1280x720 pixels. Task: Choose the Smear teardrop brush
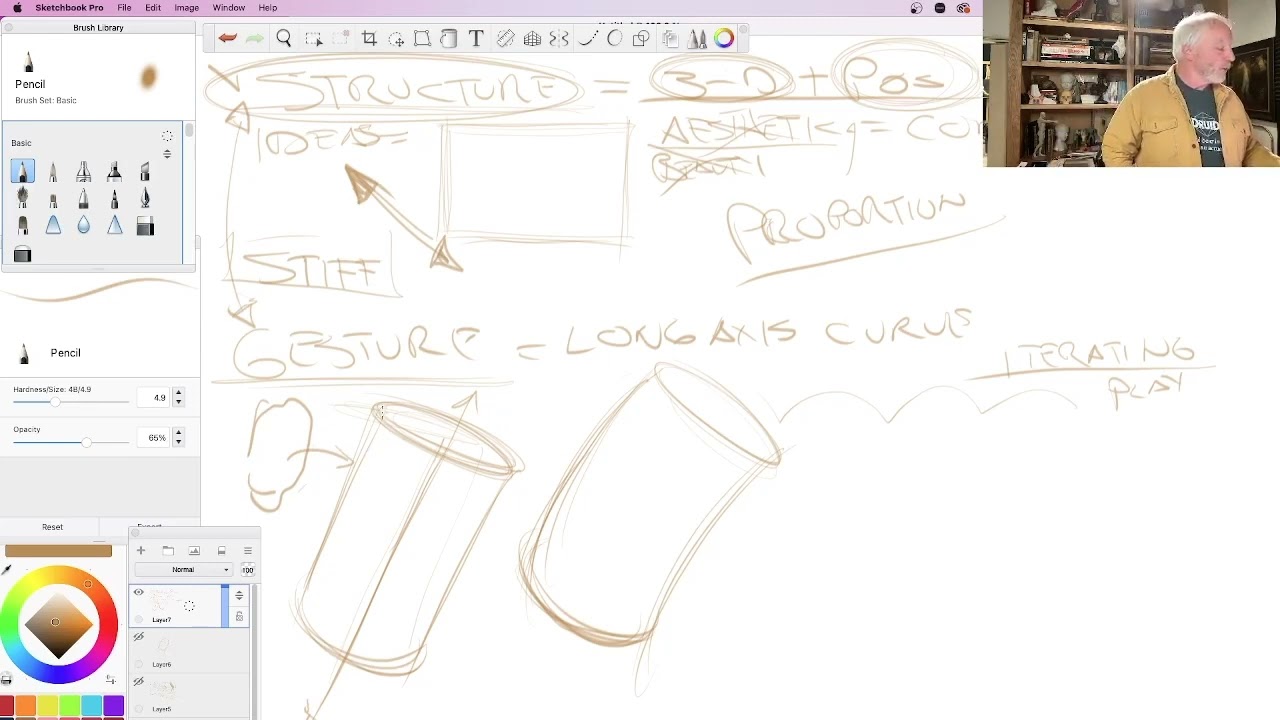pyautogui.click(x=84, y=227)
